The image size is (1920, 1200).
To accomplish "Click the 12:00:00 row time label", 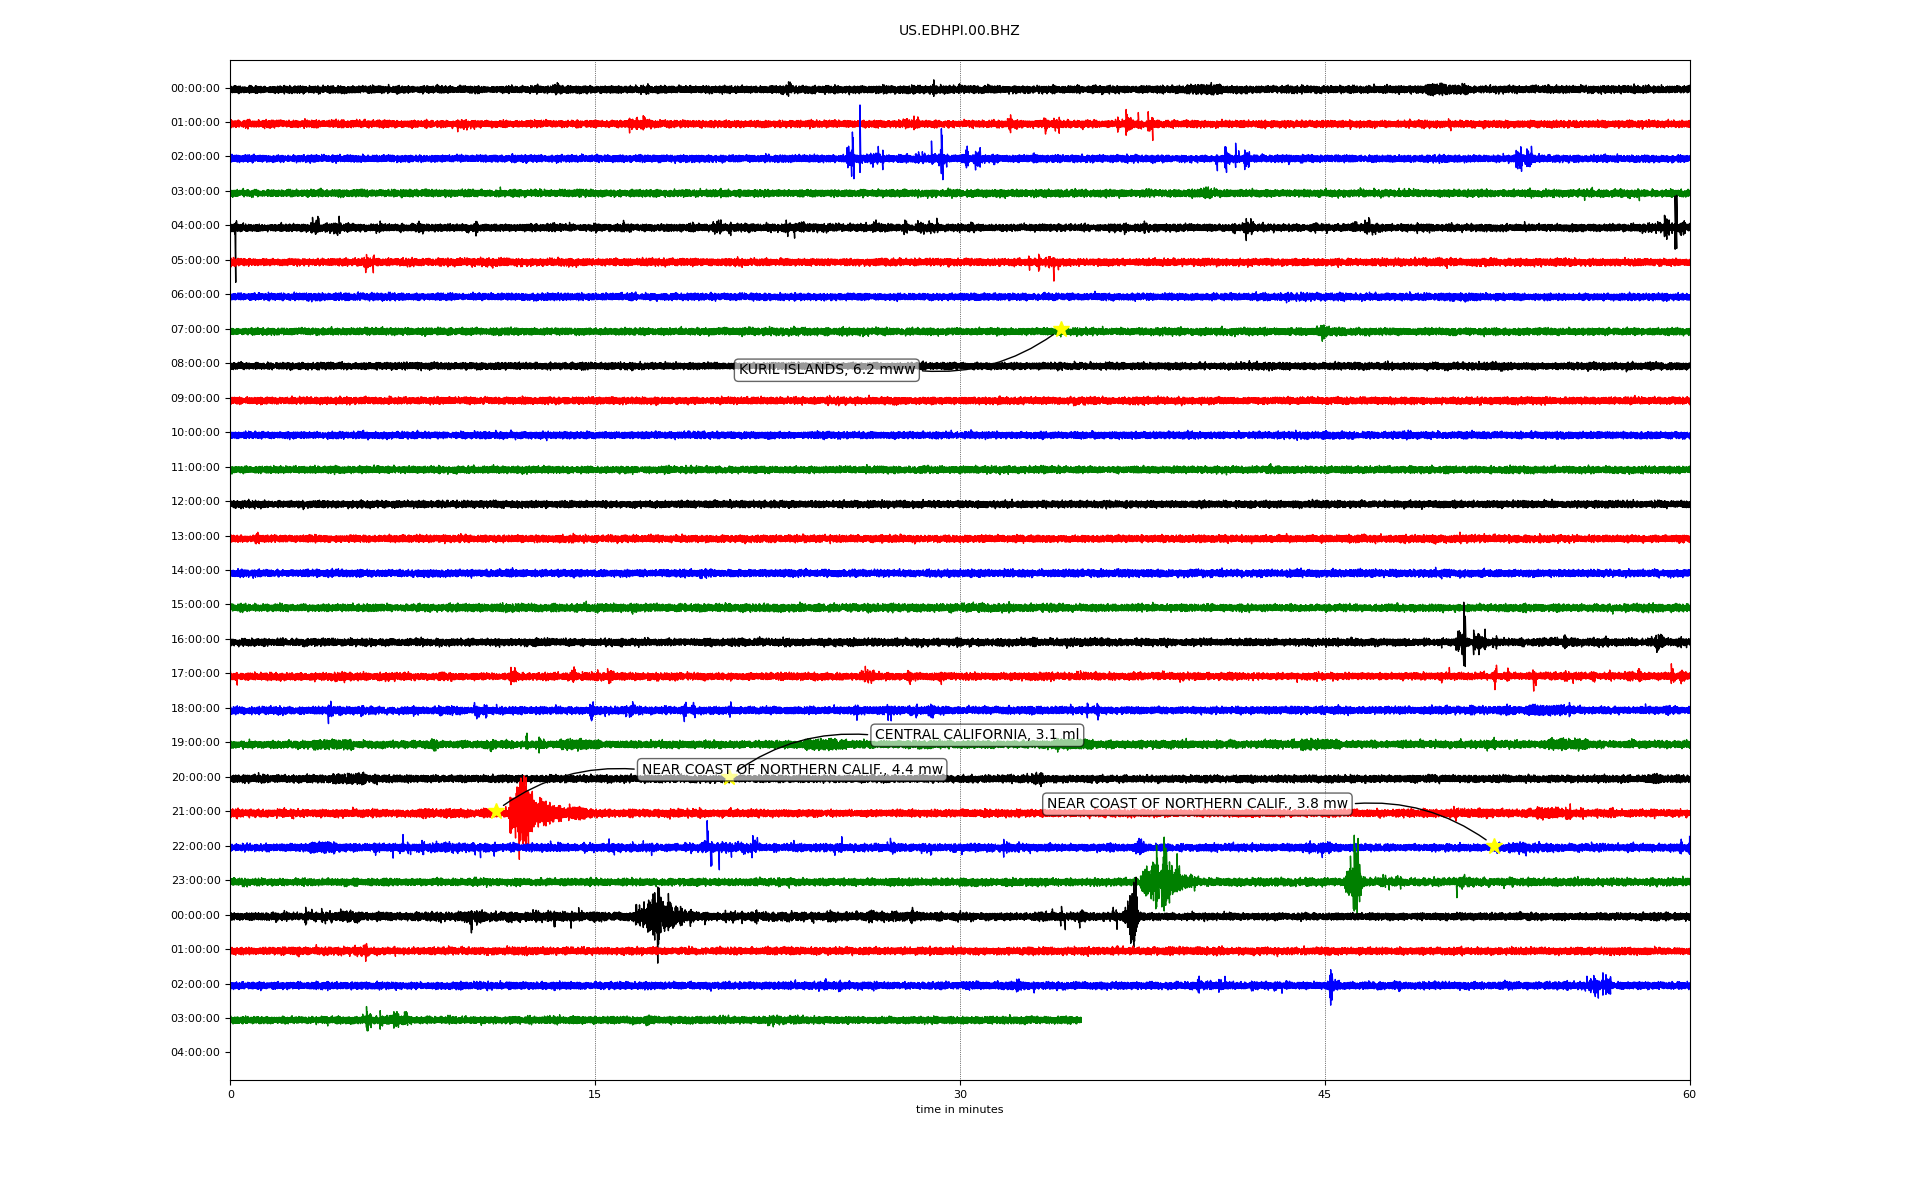I will coord(195,502).
